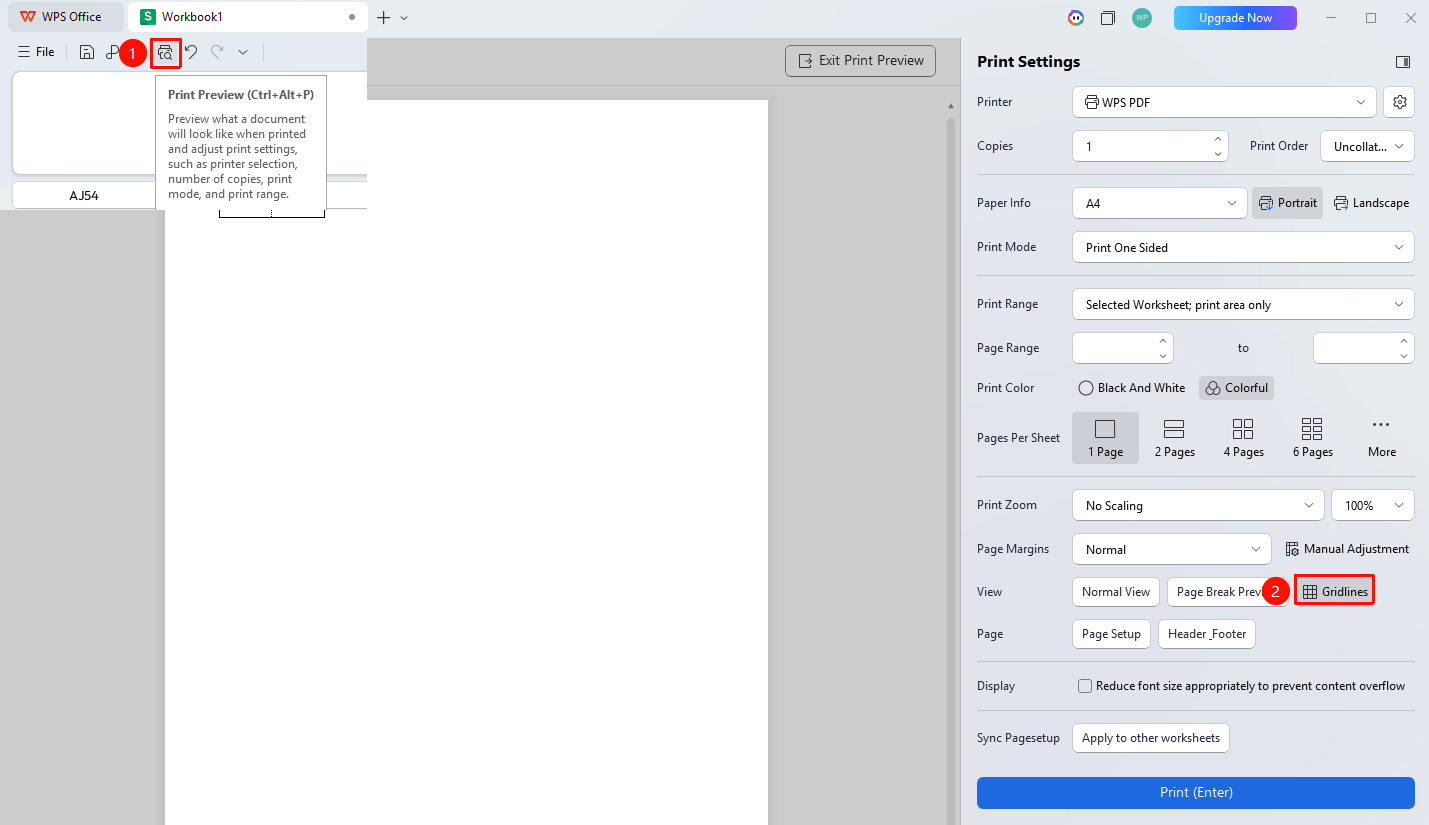The height and width of the screenshot is (825, 1429).
Task: Click the Redo arrow icon
Action: point(217,52)
